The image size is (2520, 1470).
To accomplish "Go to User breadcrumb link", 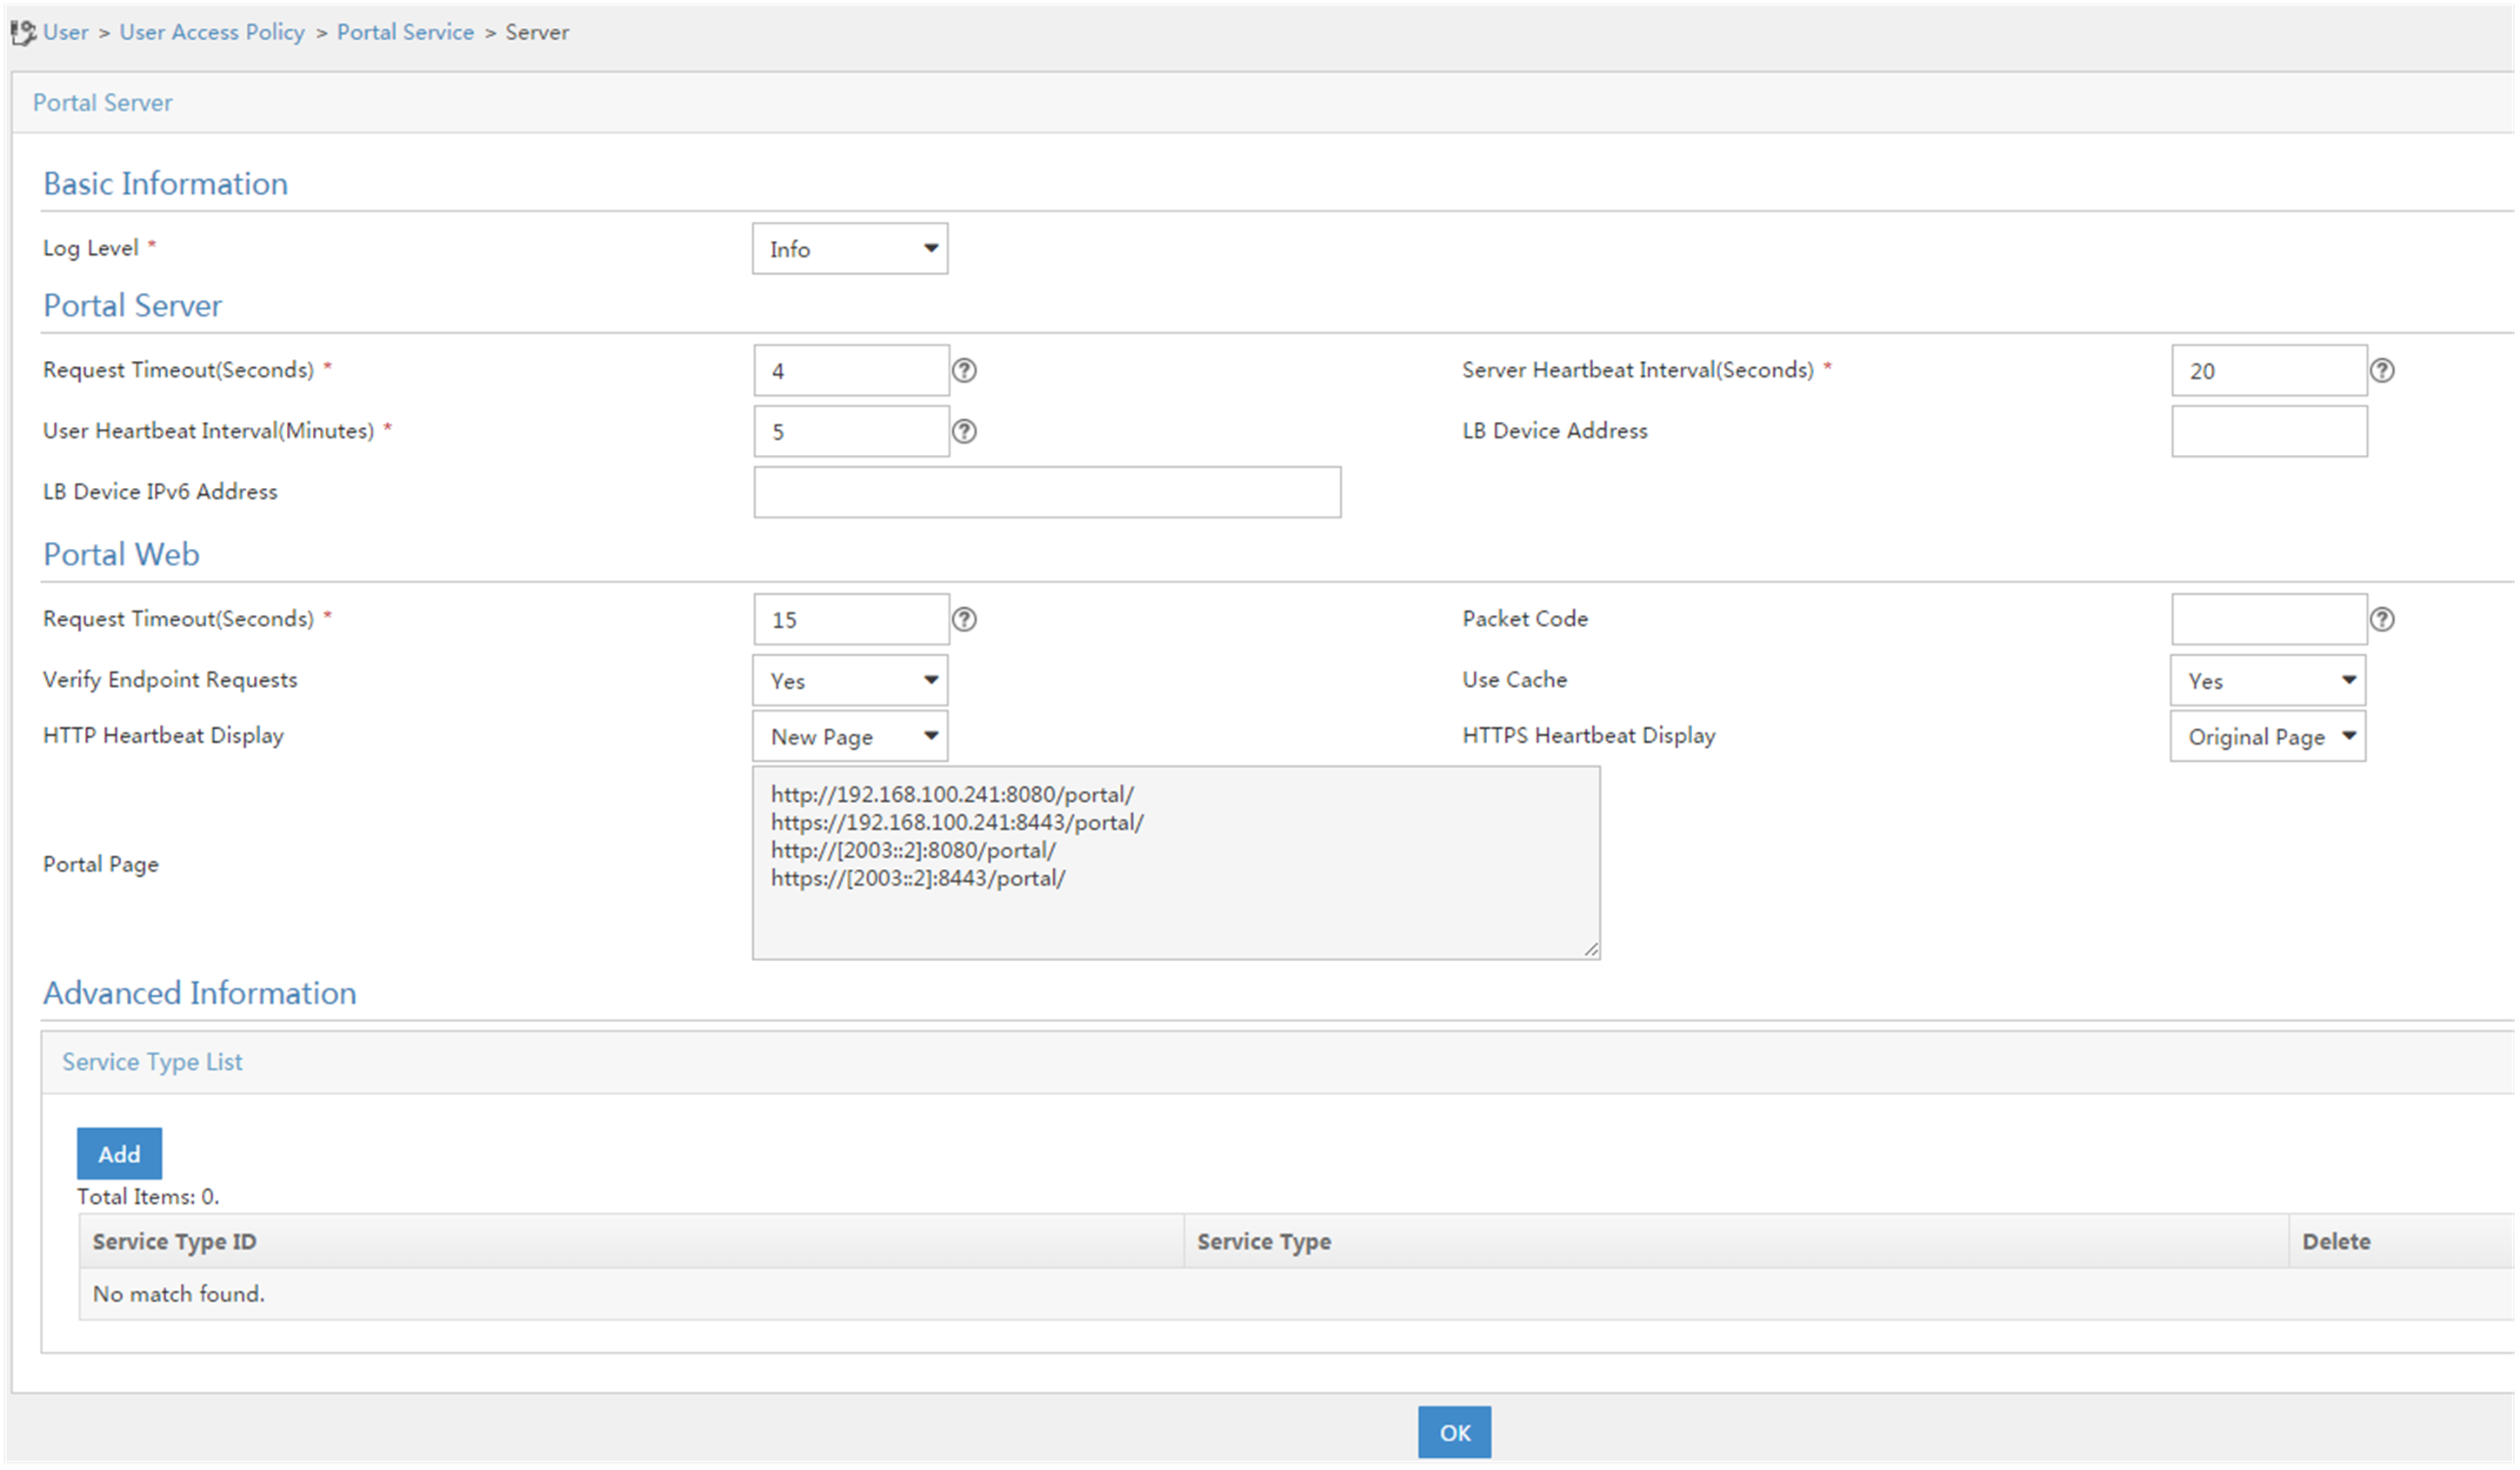I will [66, 32].
